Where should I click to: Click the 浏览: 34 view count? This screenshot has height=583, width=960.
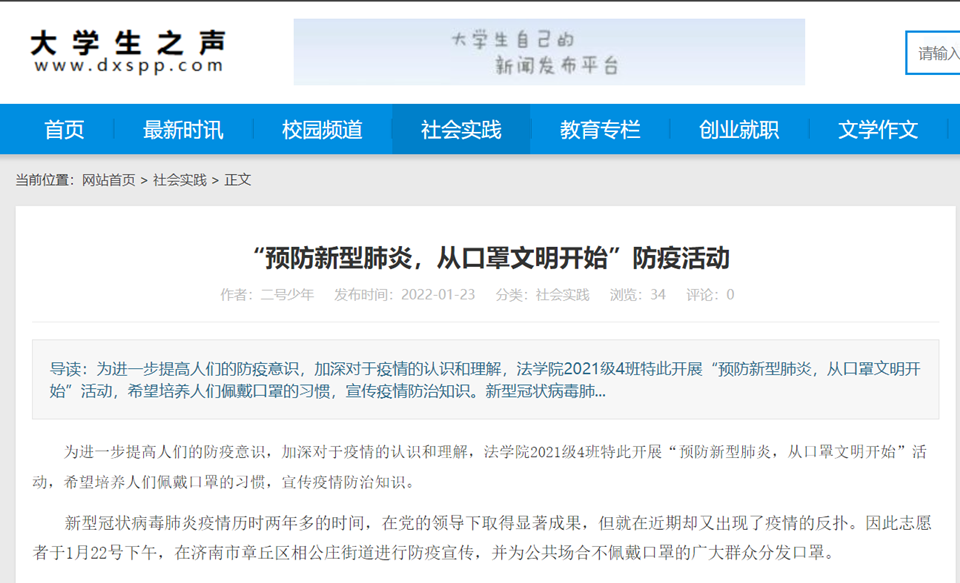[637, 295]
